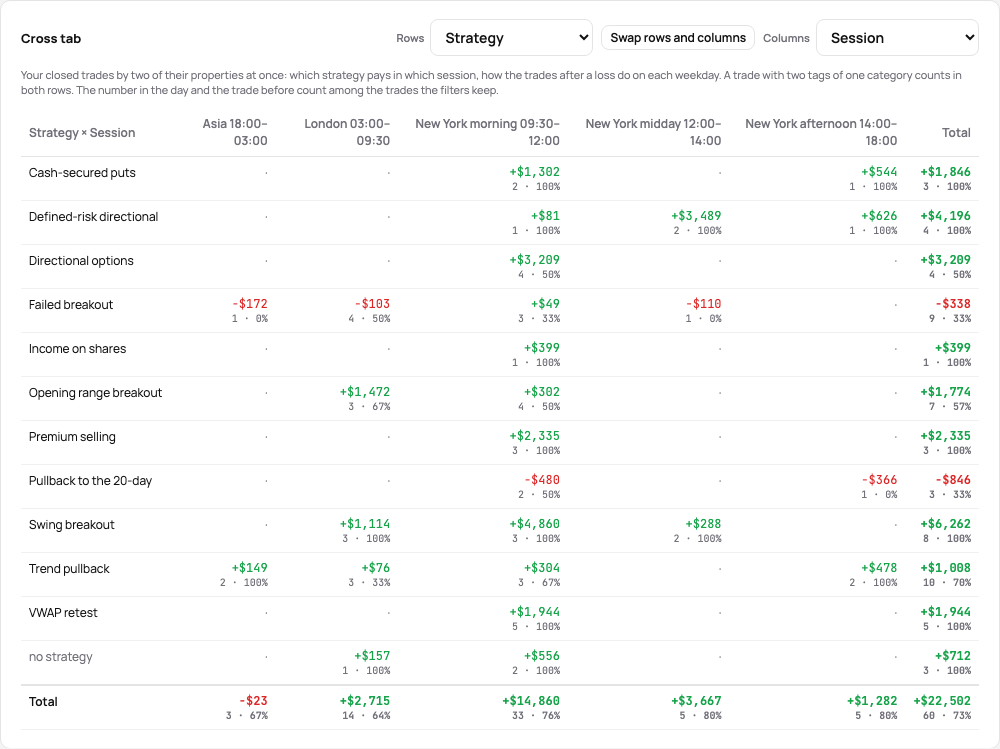Image resolution: width=1000 pixels, height=749 pixels.
Task: Select the Directional options row label
Action: click(81, 261)
